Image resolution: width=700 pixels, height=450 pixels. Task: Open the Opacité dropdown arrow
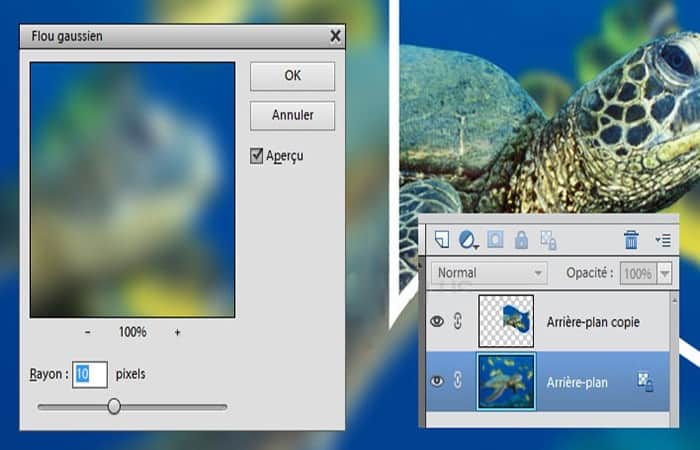664,273
